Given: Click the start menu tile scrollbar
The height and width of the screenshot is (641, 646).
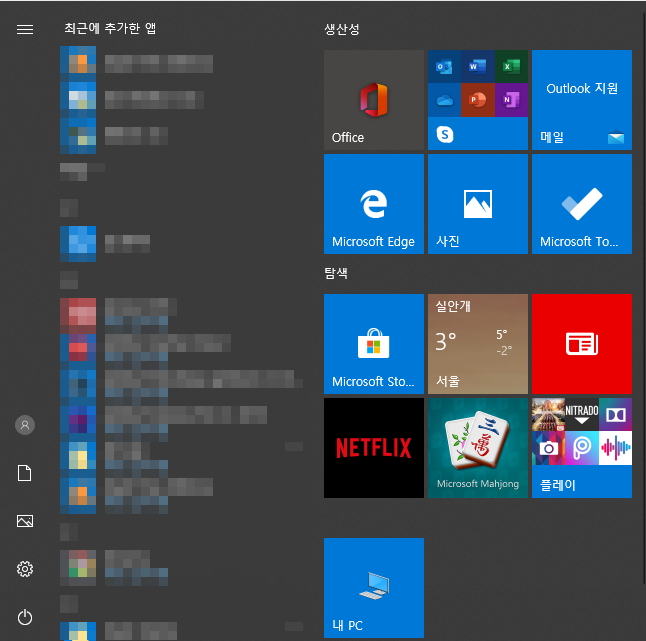Looking at the screenshot, I should click(644, 297).
